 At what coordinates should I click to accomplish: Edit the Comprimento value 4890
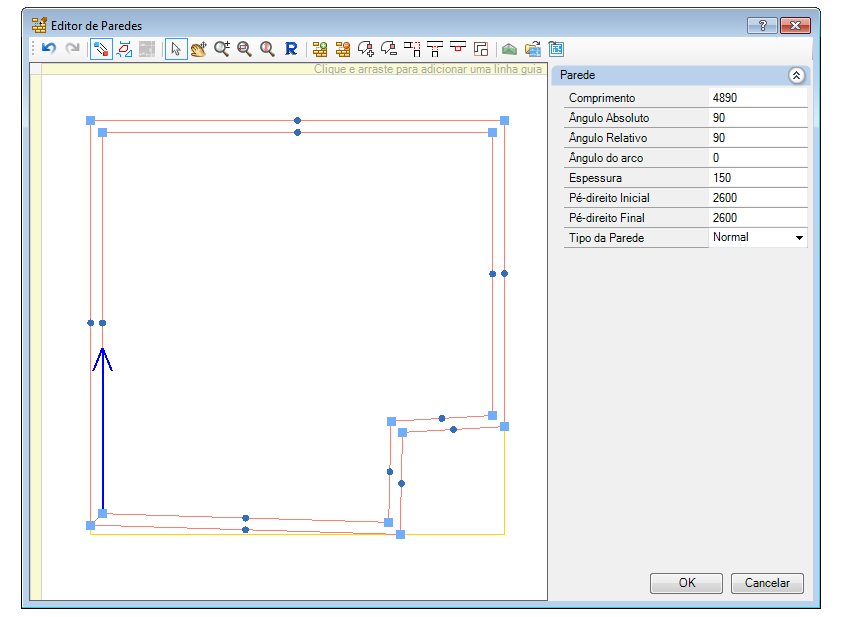pyautogui.click(x=758, y=98)
